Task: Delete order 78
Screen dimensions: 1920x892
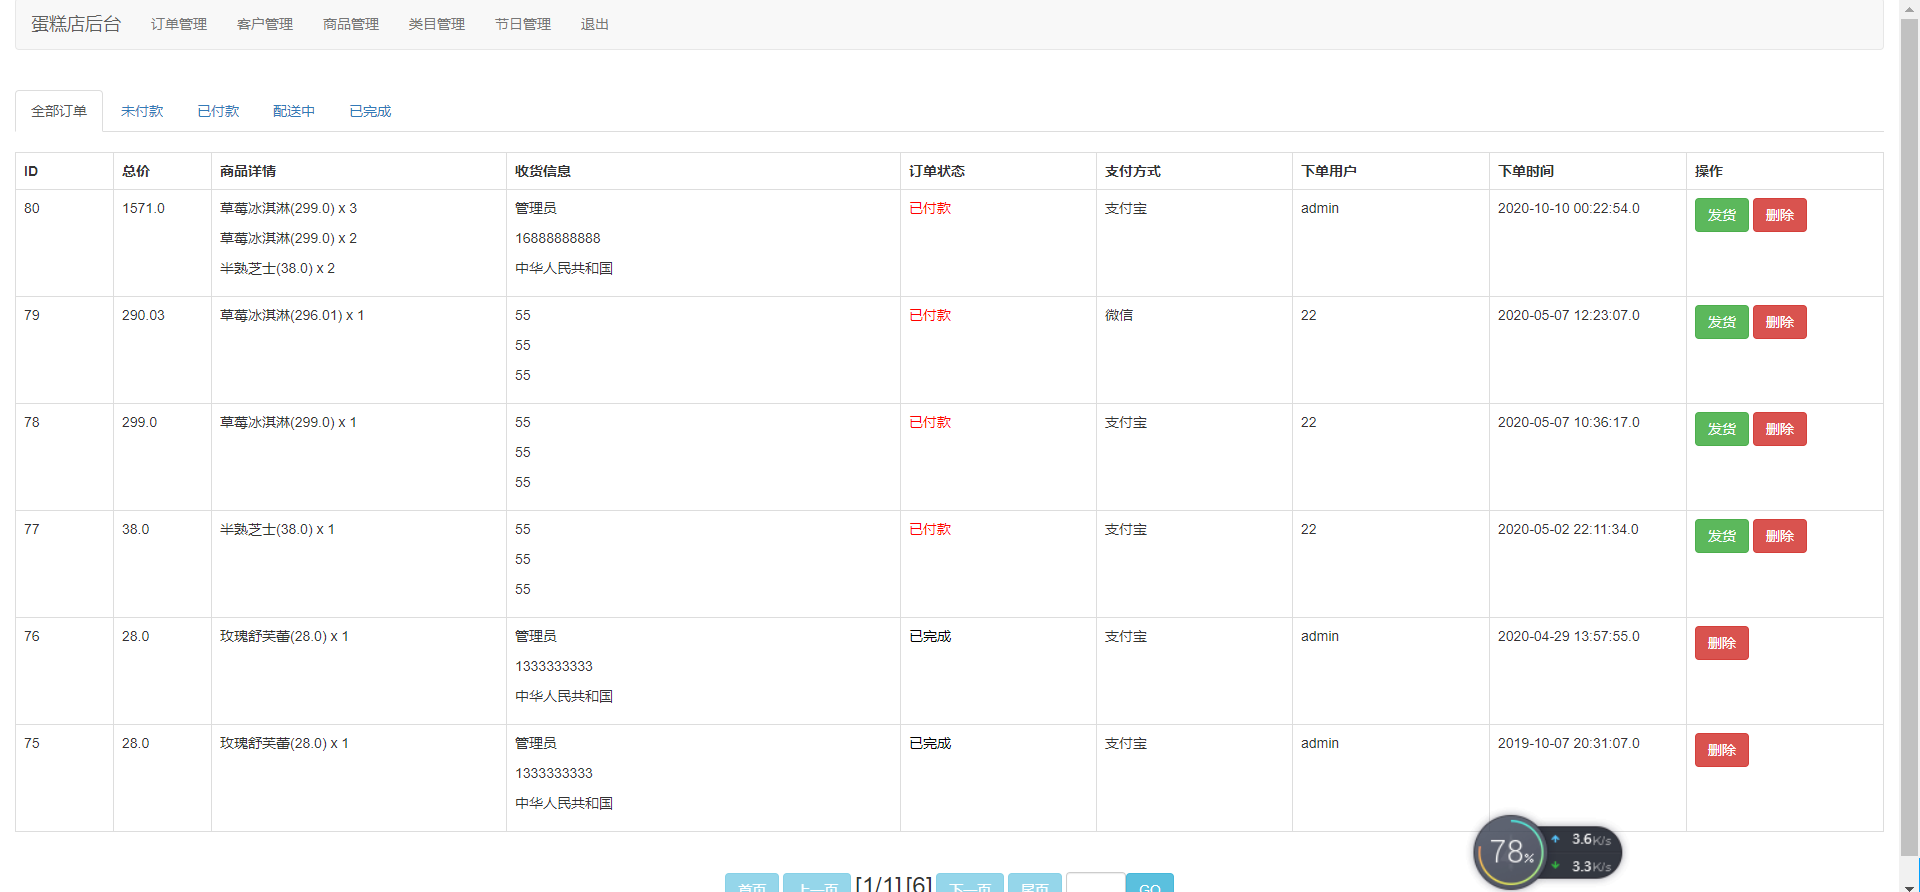Action: pyautogui.click(x=1779, y=429)
